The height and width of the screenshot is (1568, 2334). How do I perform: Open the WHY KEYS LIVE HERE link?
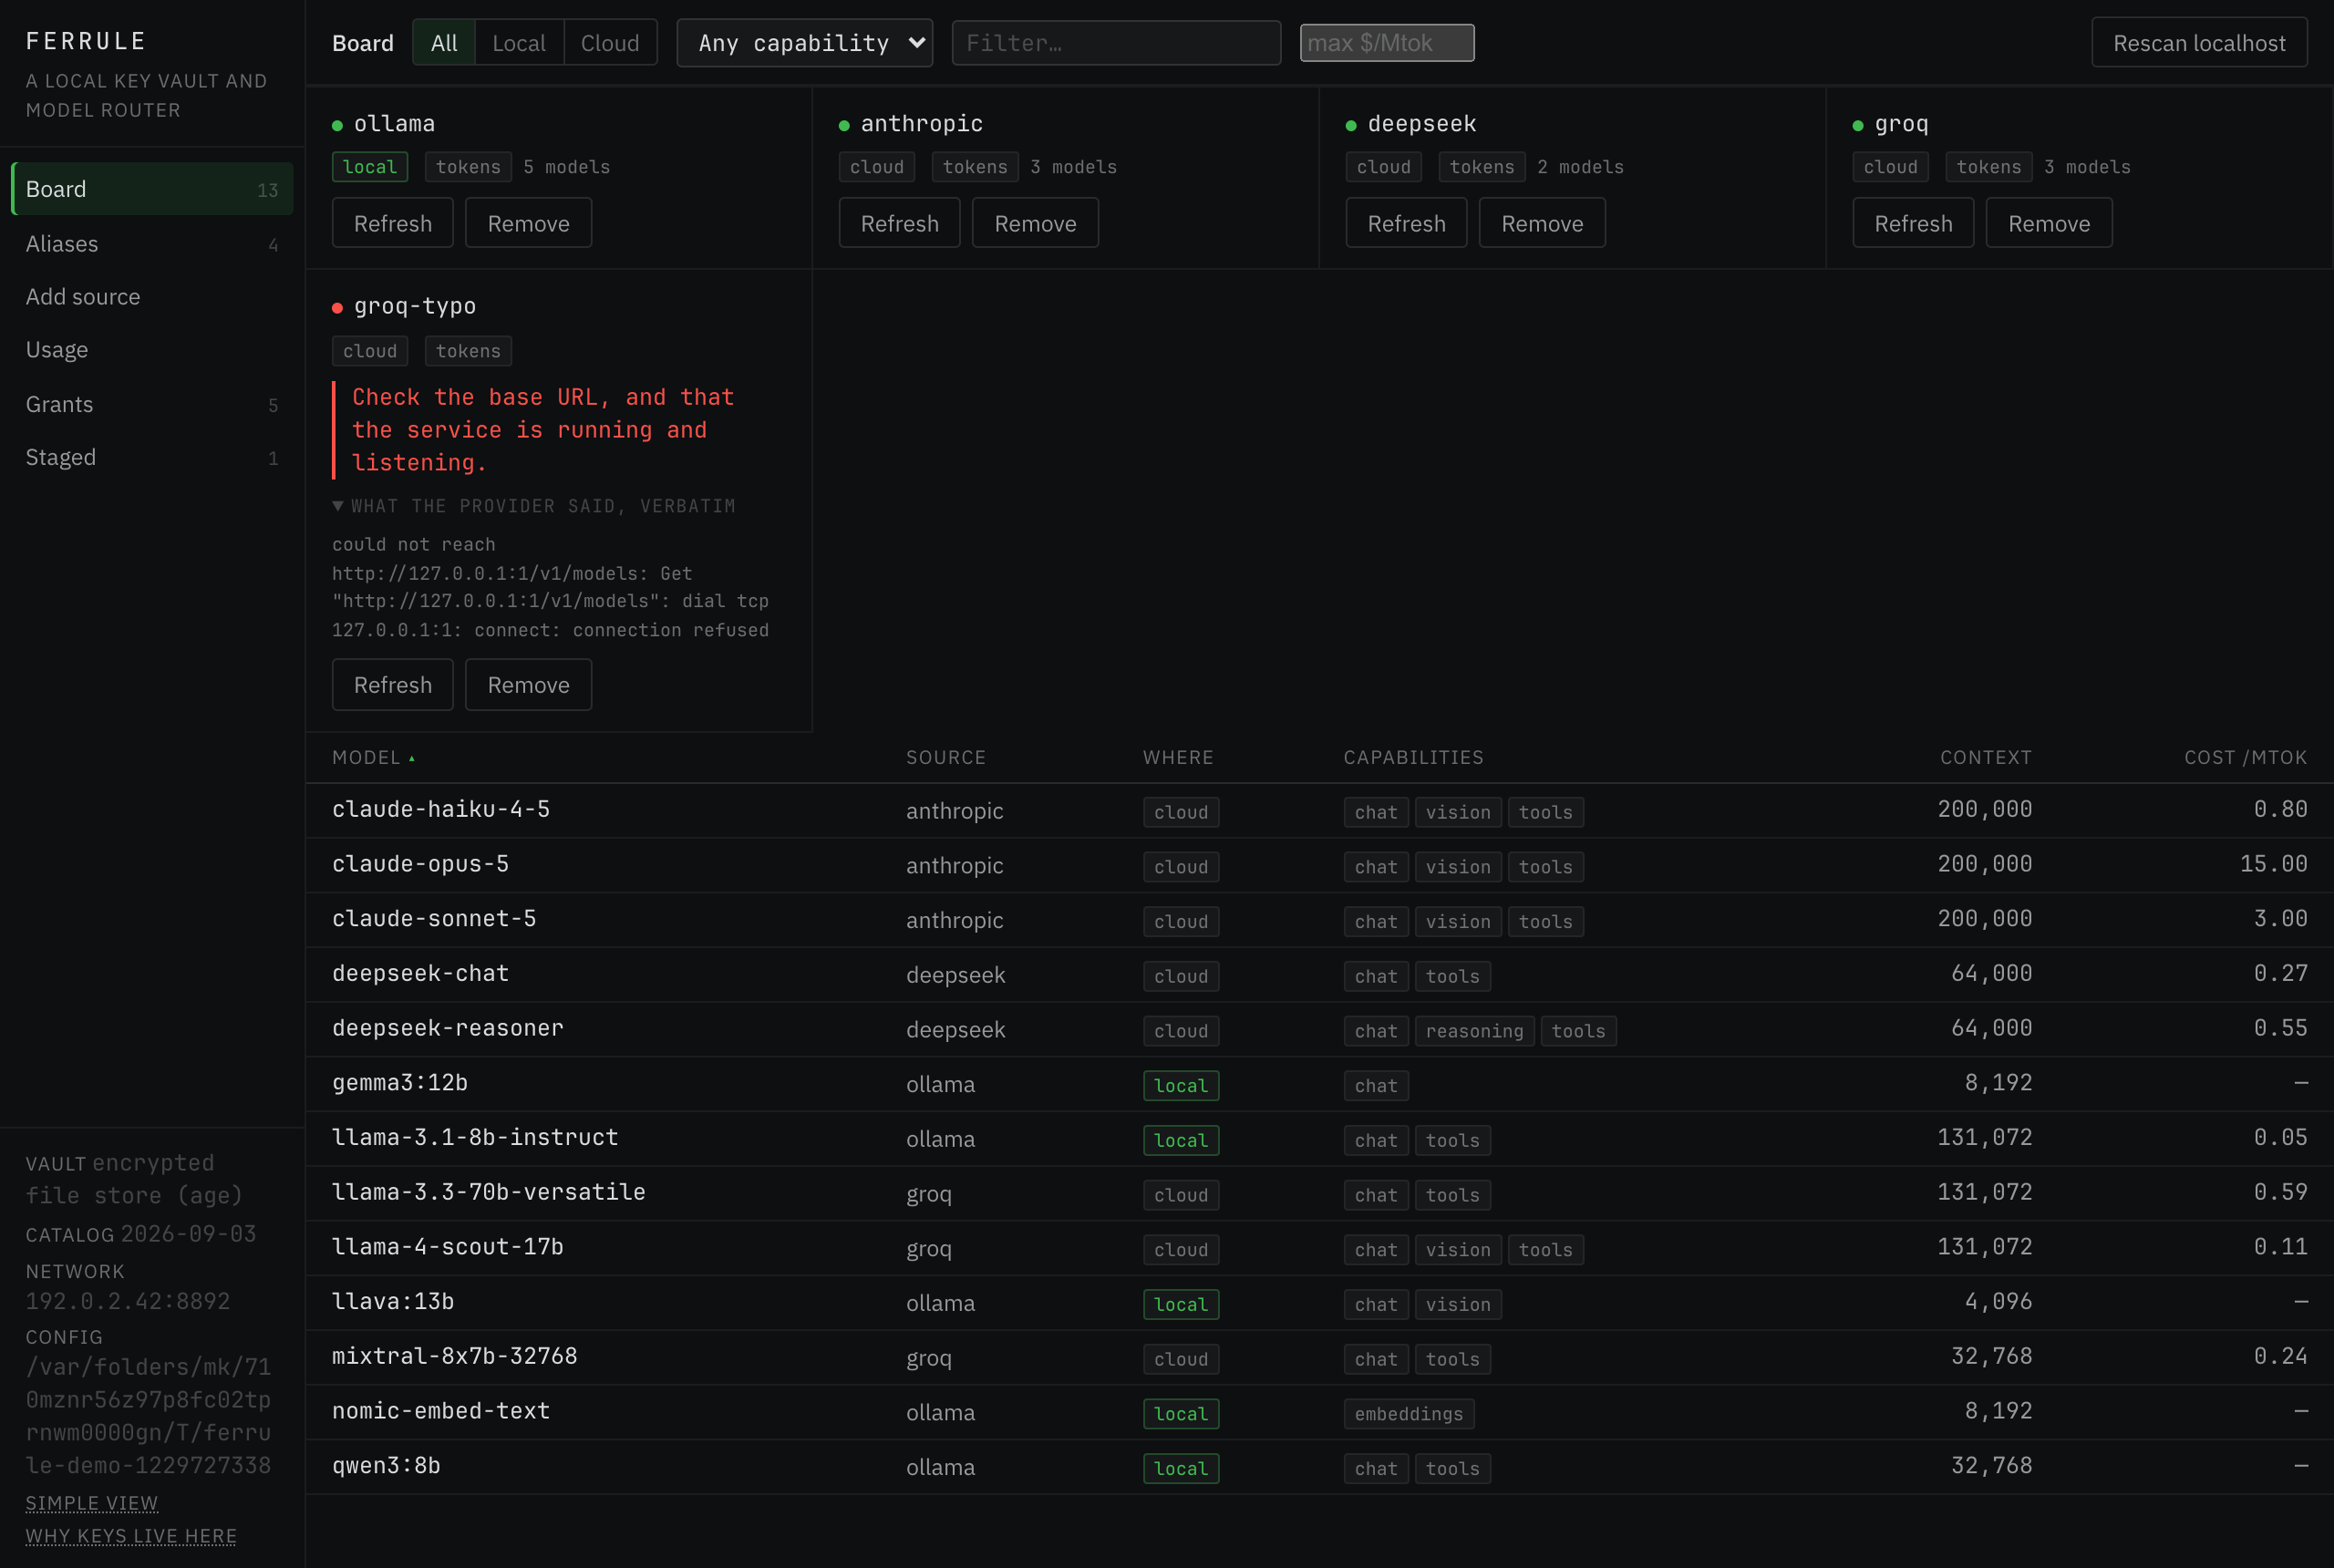(131, 1536)
